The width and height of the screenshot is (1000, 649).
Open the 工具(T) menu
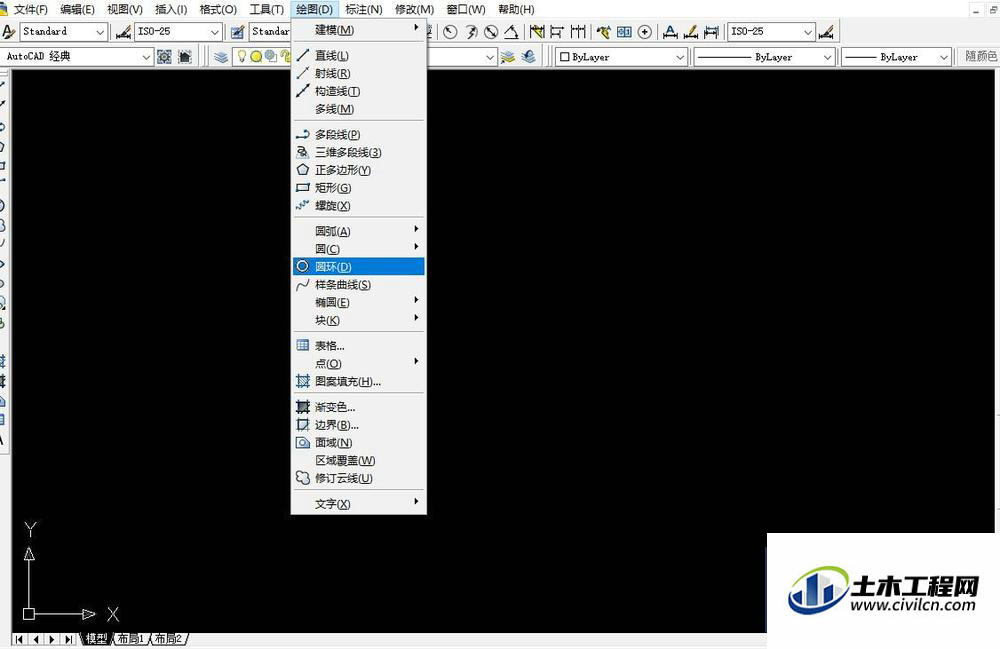point(267,10)
